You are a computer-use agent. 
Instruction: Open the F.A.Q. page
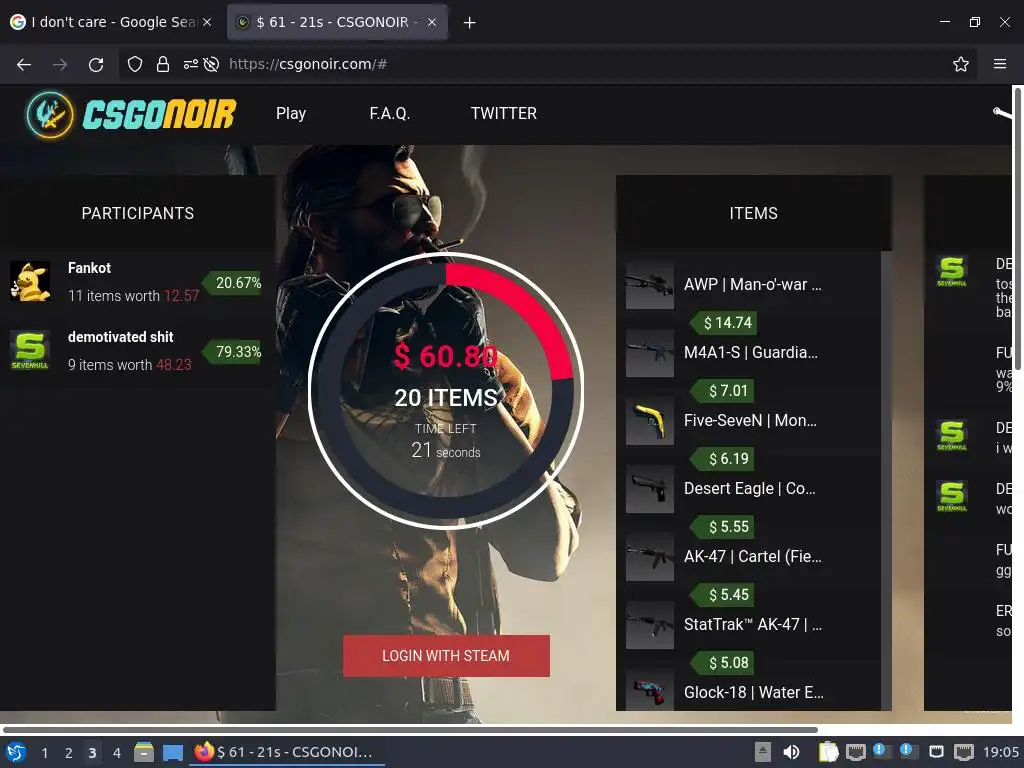(389, 114)
